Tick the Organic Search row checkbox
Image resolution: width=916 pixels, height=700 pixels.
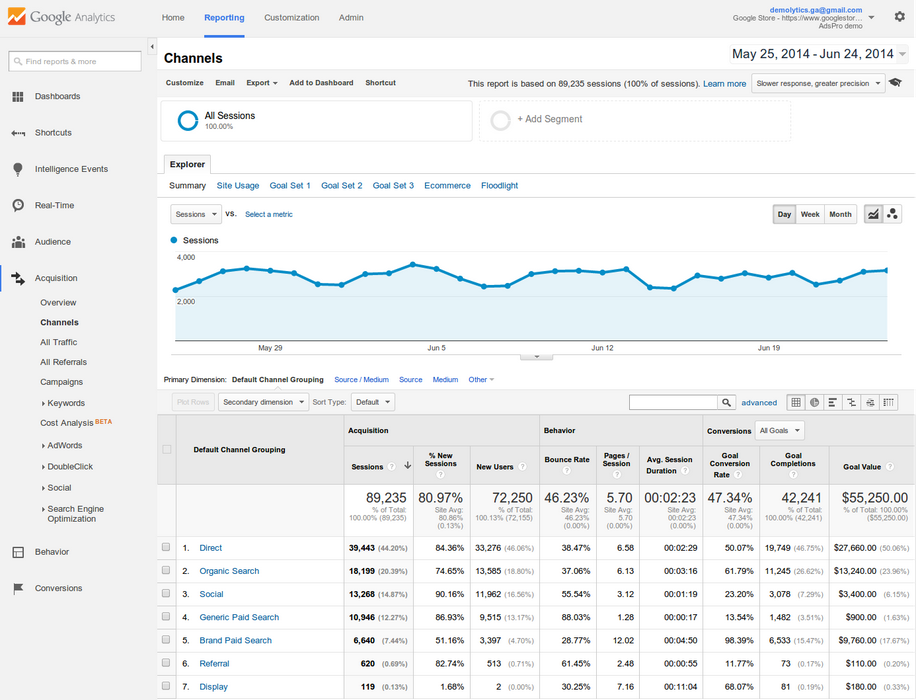click(166, 571)
